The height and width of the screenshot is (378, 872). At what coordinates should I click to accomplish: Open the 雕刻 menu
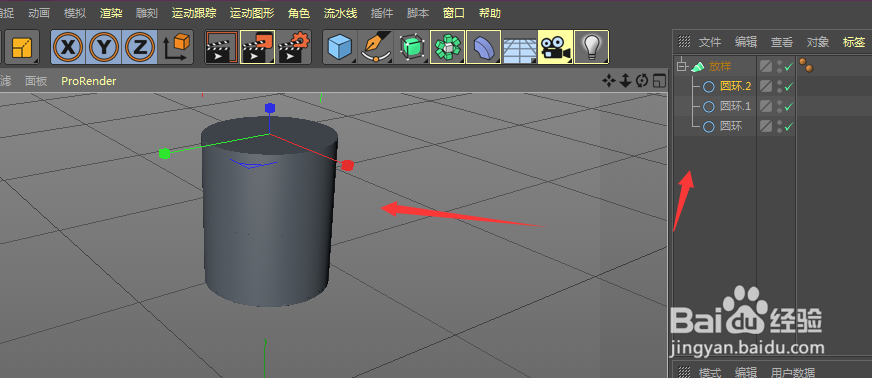[x=147, y=13]
